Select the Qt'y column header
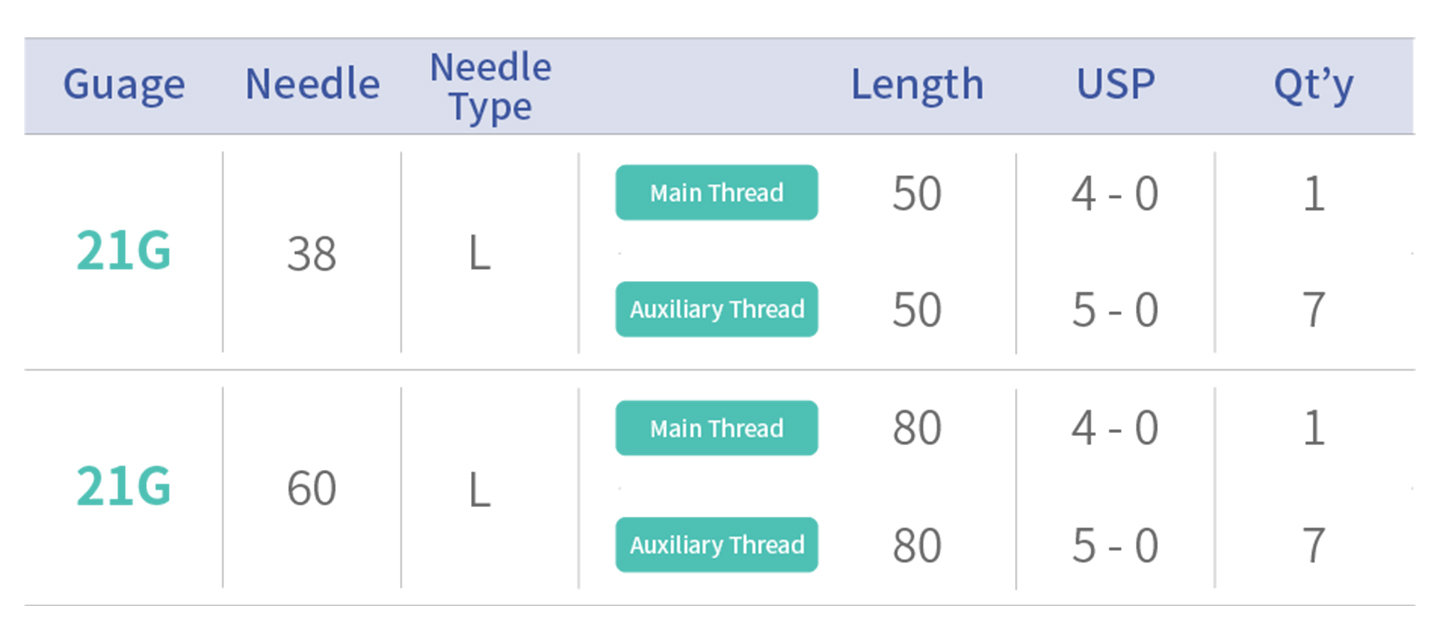 click(1313, 85)
